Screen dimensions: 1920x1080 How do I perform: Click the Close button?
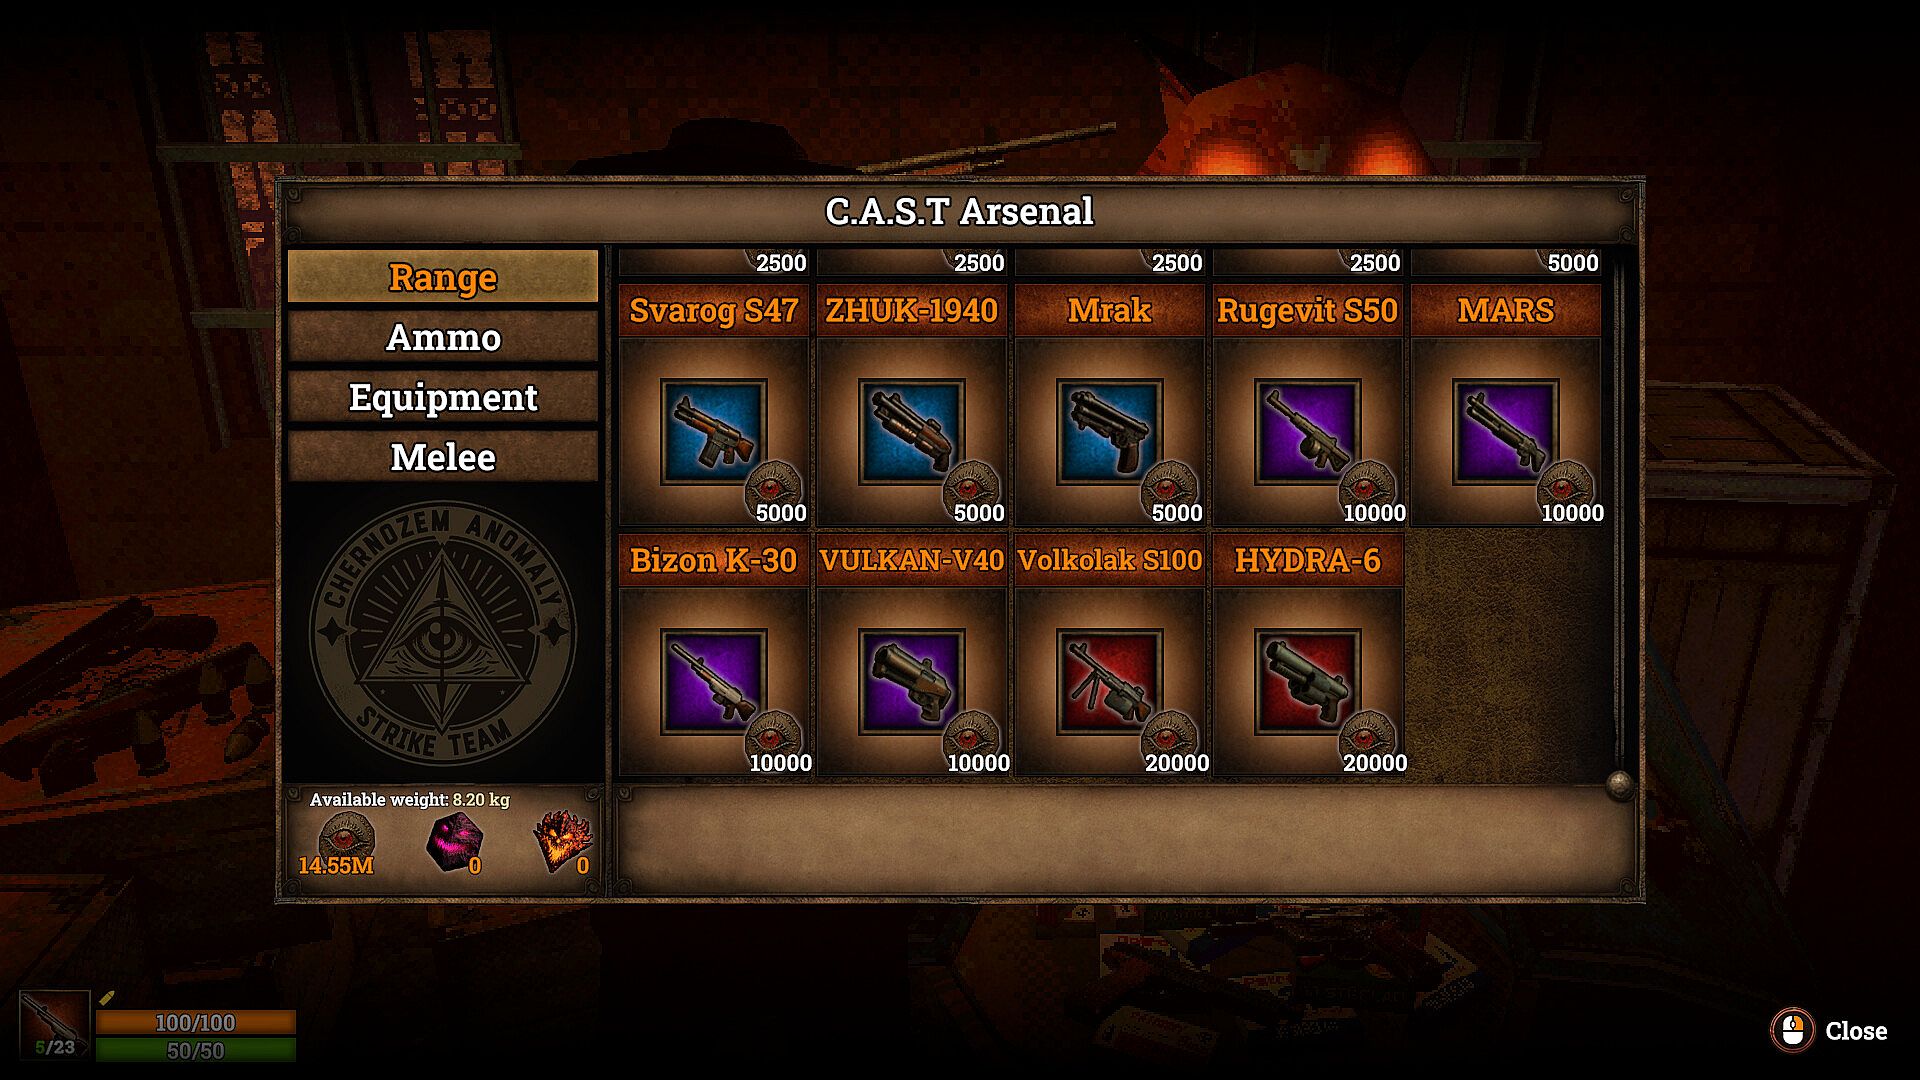click(1830, 1031)
